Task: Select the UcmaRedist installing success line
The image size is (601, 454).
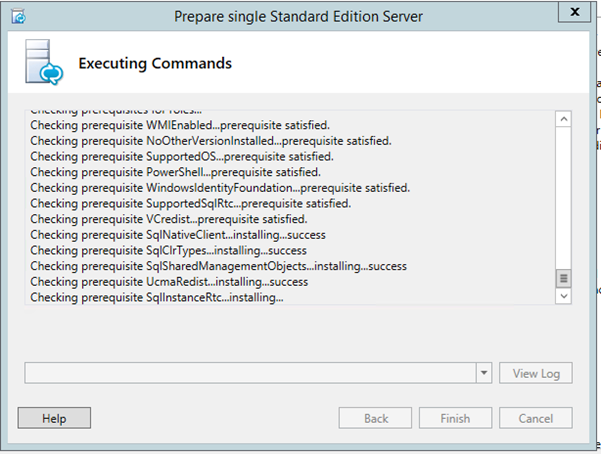Action: tap(169, 282)
